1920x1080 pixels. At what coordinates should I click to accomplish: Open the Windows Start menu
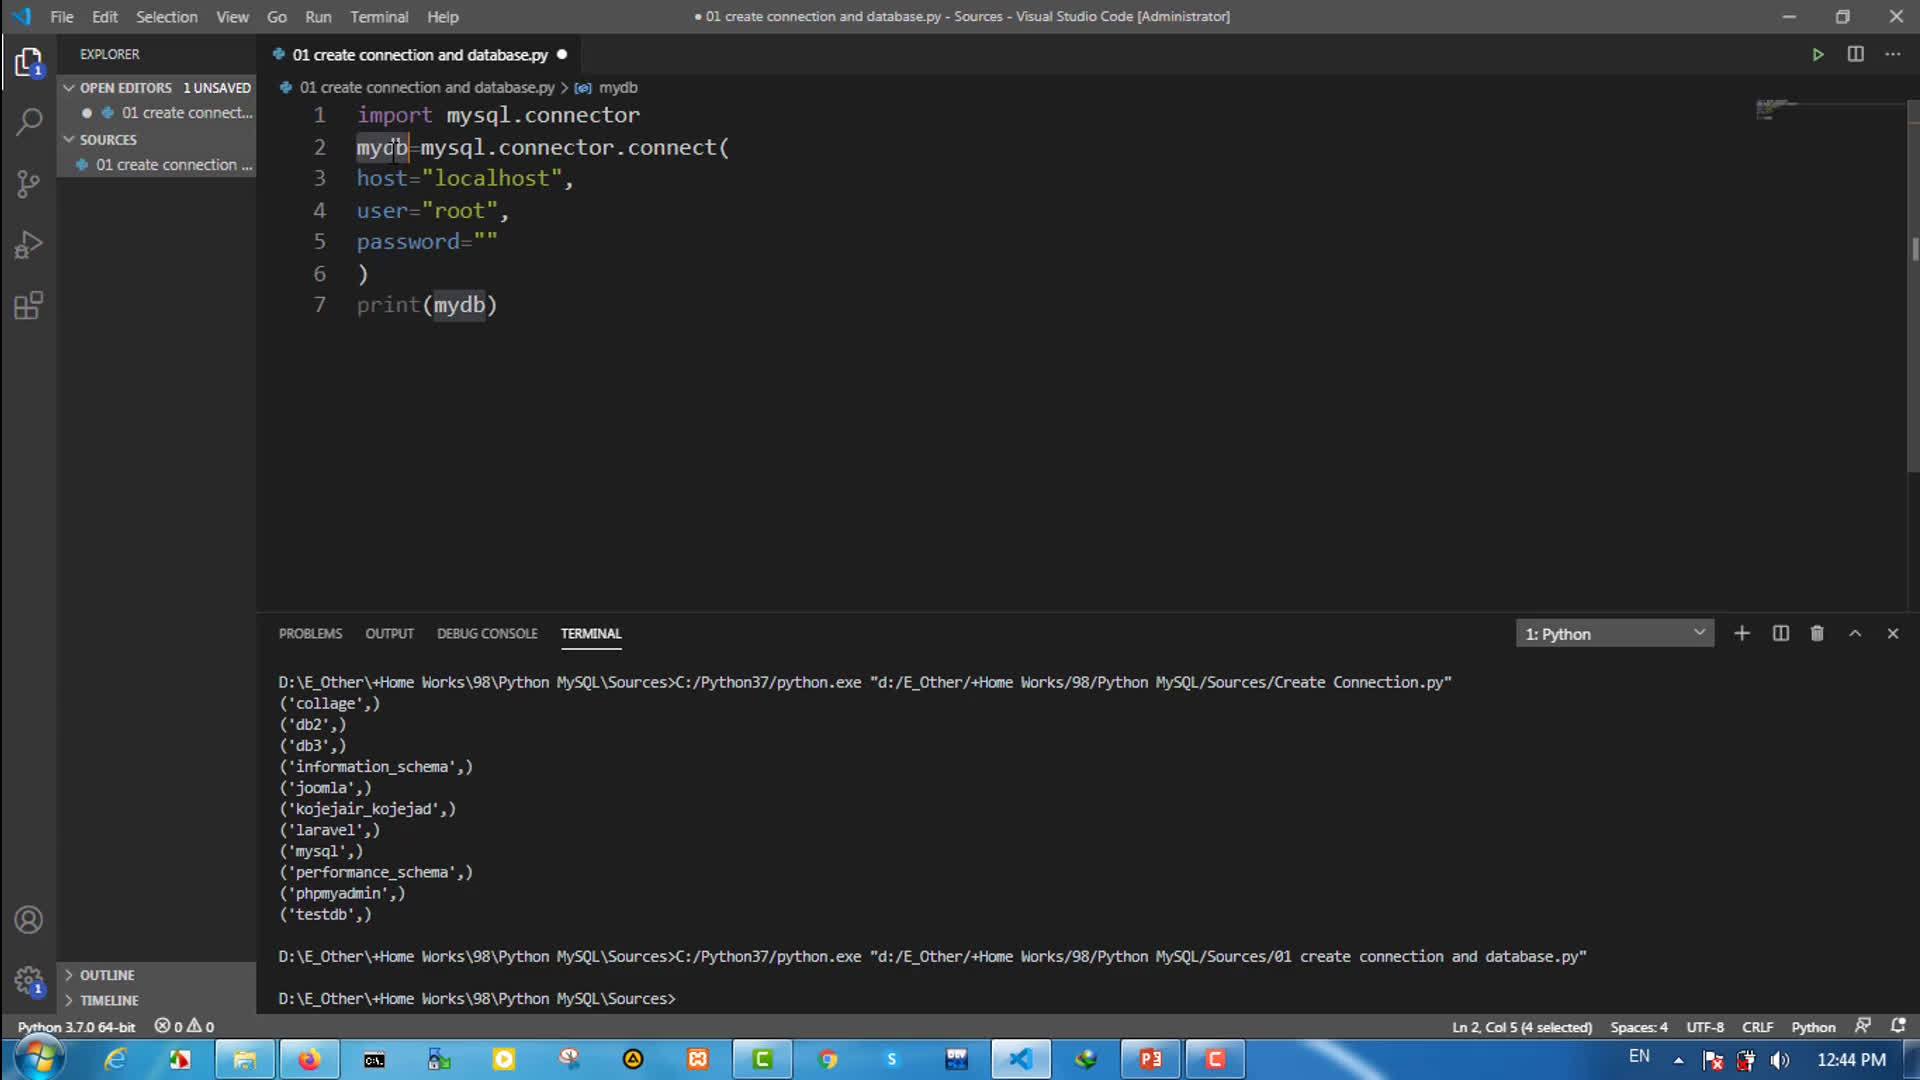(39, 1059)
